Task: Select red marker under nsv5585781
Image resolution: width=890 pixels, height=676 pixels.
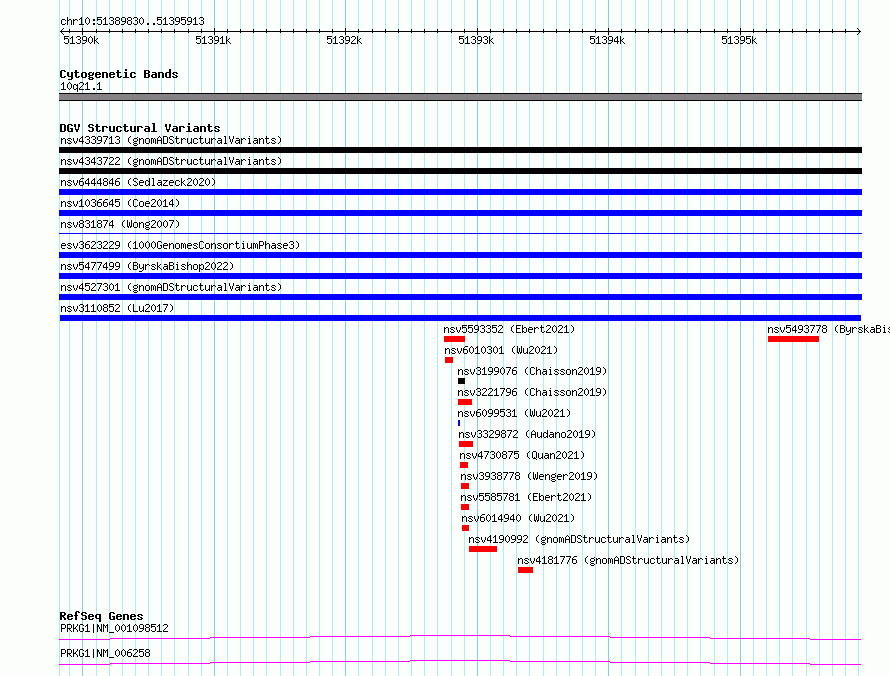Action: pos(465,507)
